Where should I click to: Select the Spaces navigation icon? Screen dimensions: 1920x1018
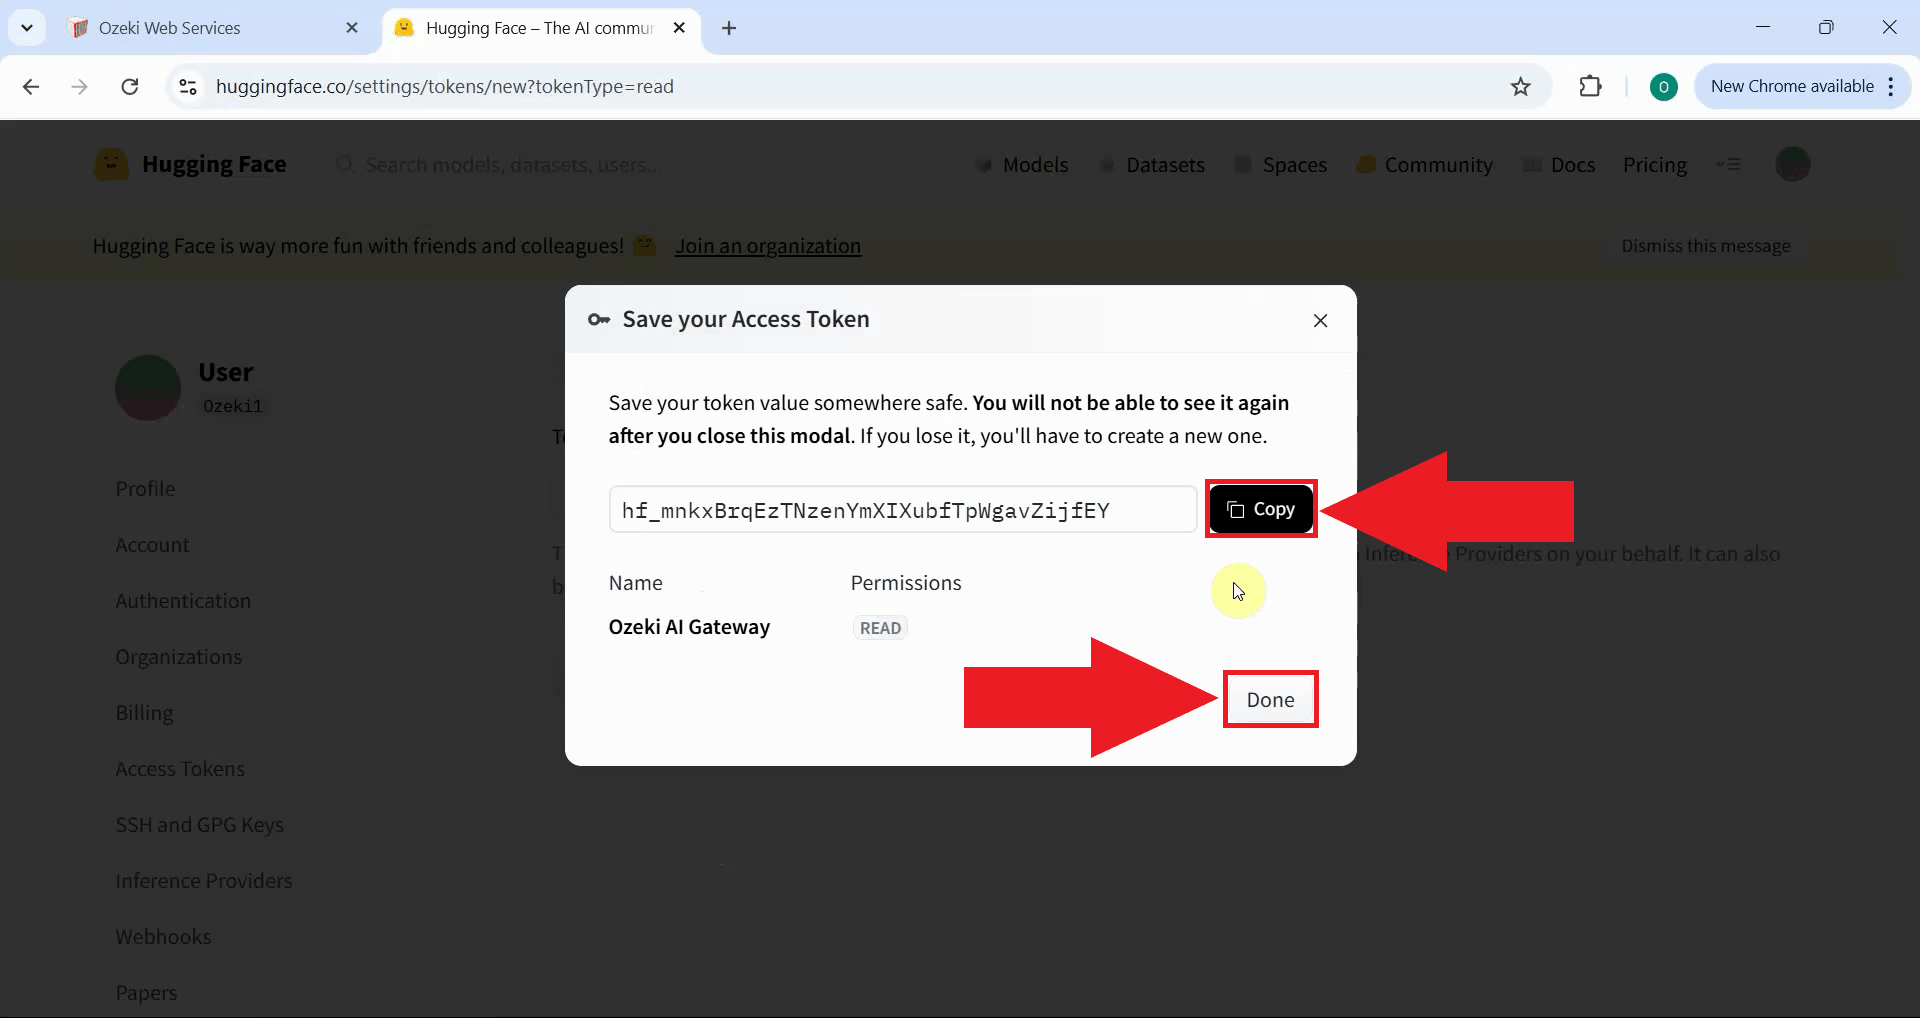click(x=1244, y=164)
